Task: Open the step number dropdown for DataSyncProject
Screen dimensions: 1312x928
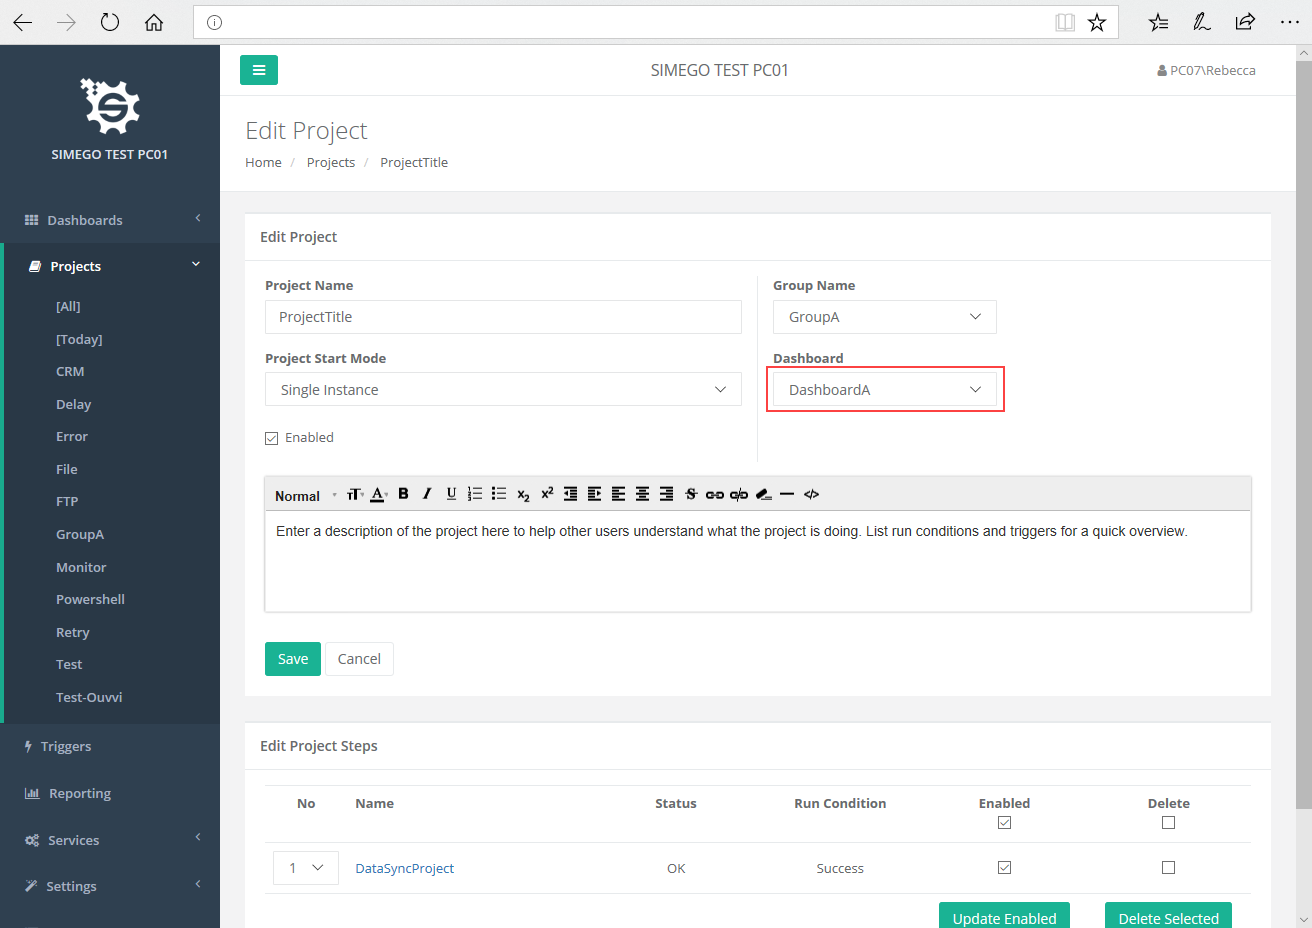Action: (306, 868)
